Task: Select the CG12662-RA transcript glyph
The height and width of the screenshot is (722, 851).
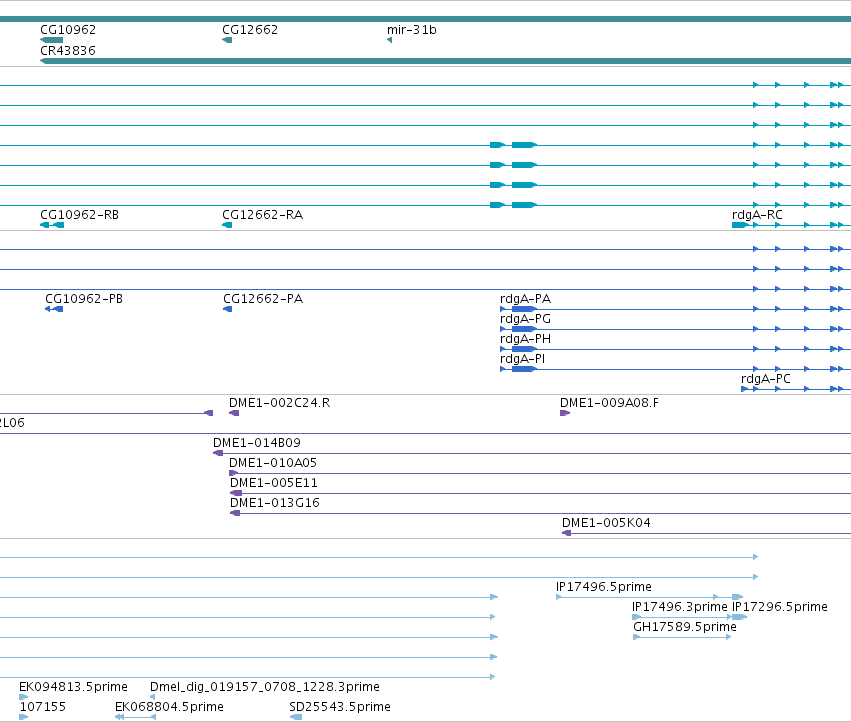Action: [227, 225]
